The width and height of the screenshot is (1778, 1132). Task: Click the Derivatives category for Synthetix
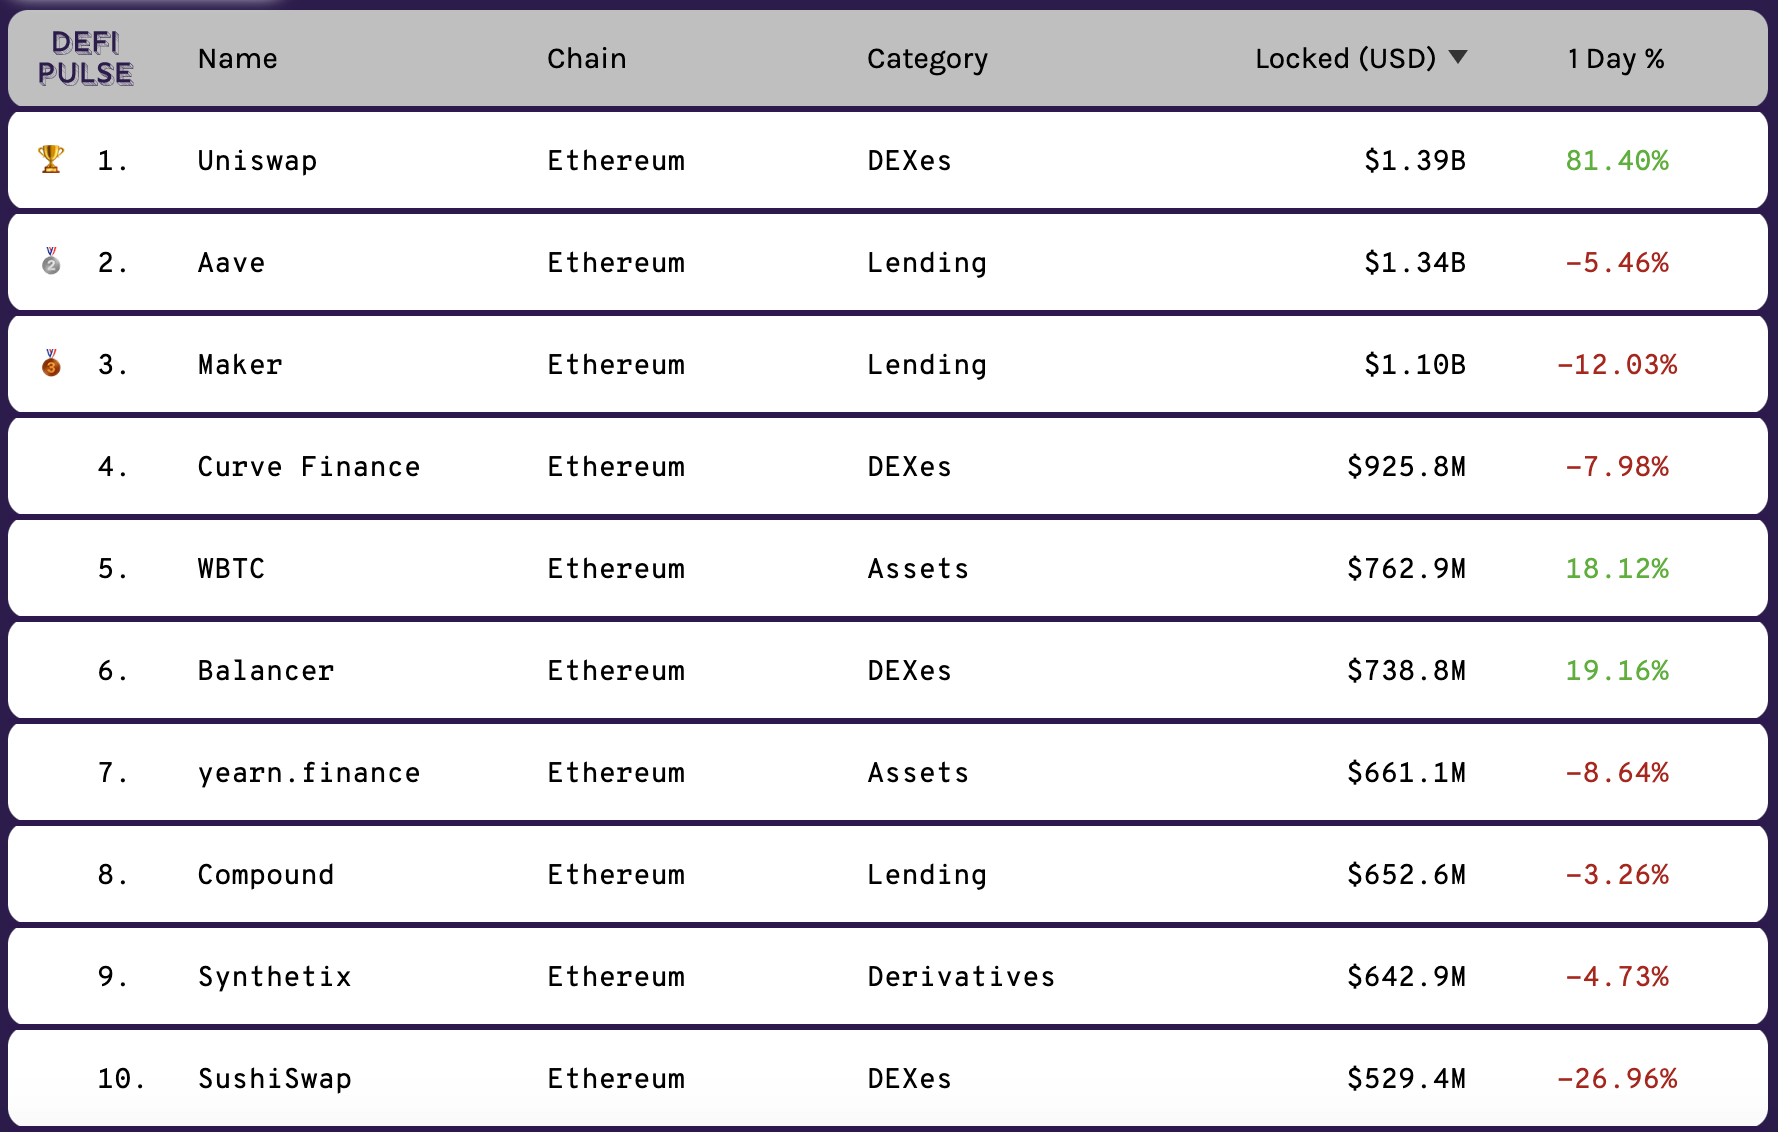(x=961, y=977)
